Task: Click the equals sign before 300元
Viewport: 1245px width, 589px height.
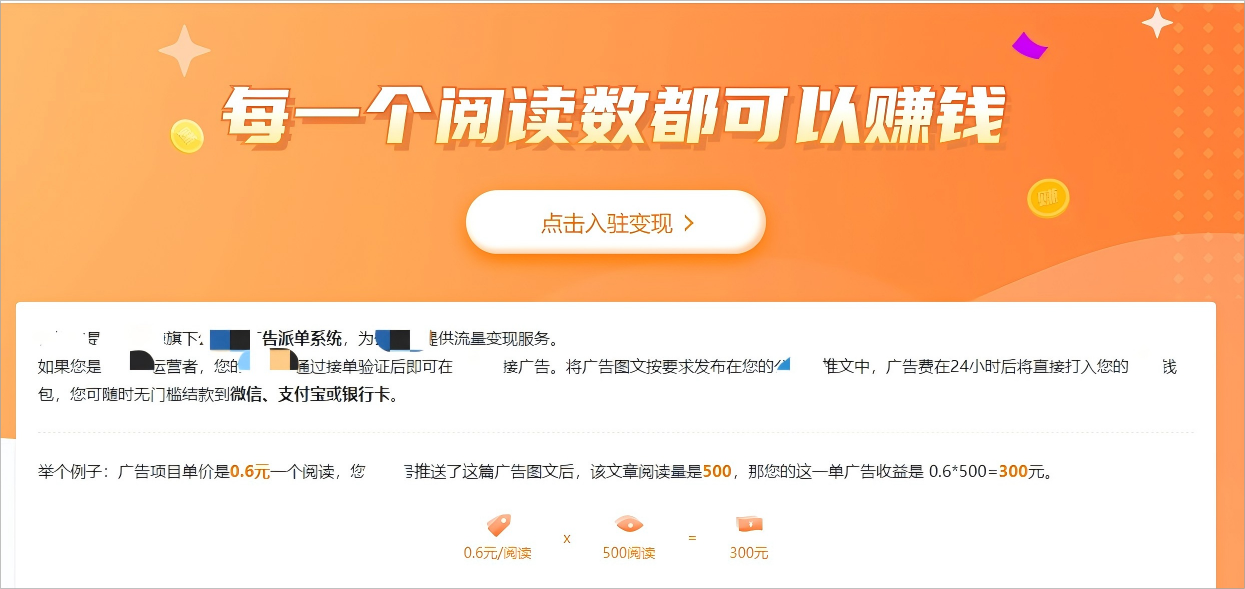Action: tap(692, 538)
